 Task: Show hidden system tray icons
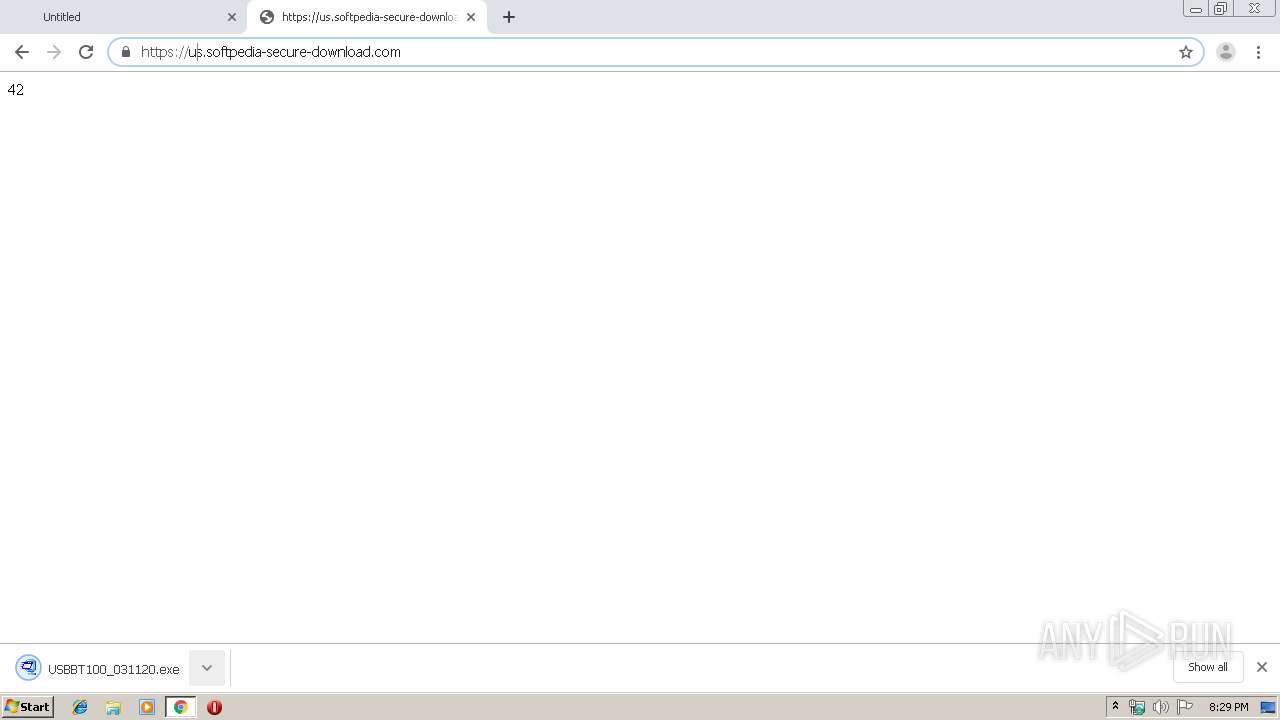[1116, 707]
